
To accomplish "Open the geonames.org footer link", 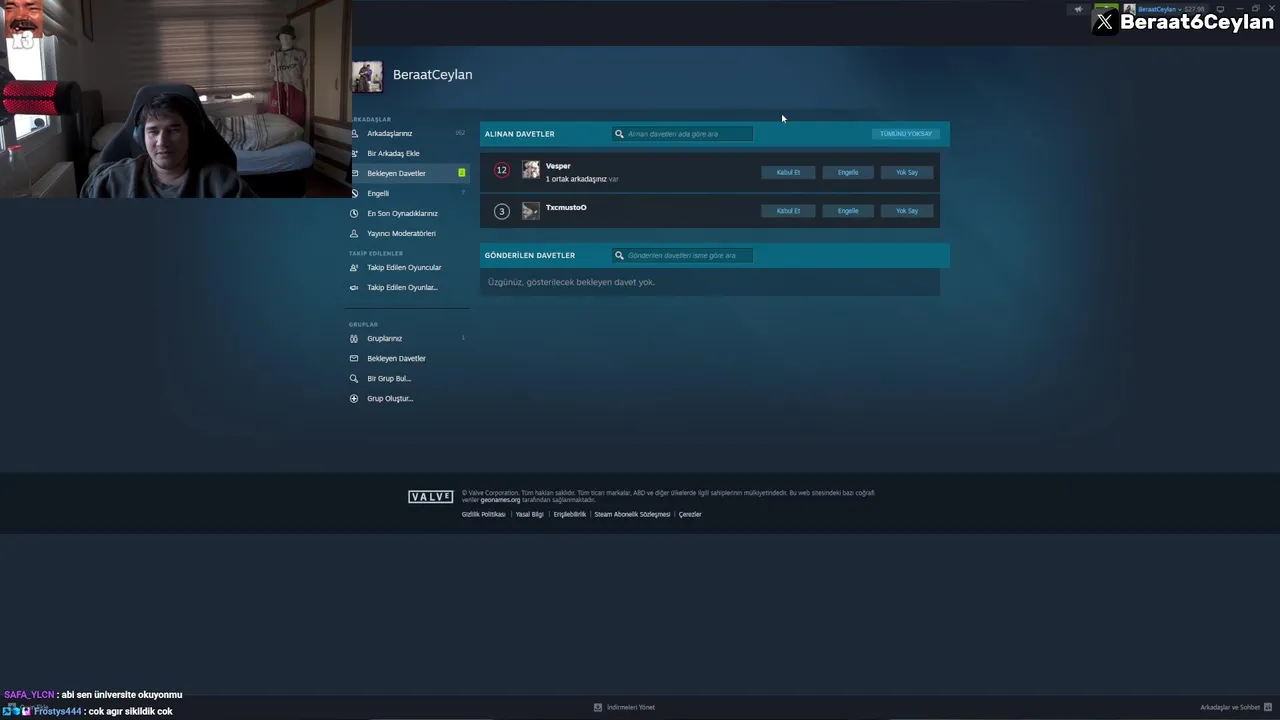I will click(500, 500).
